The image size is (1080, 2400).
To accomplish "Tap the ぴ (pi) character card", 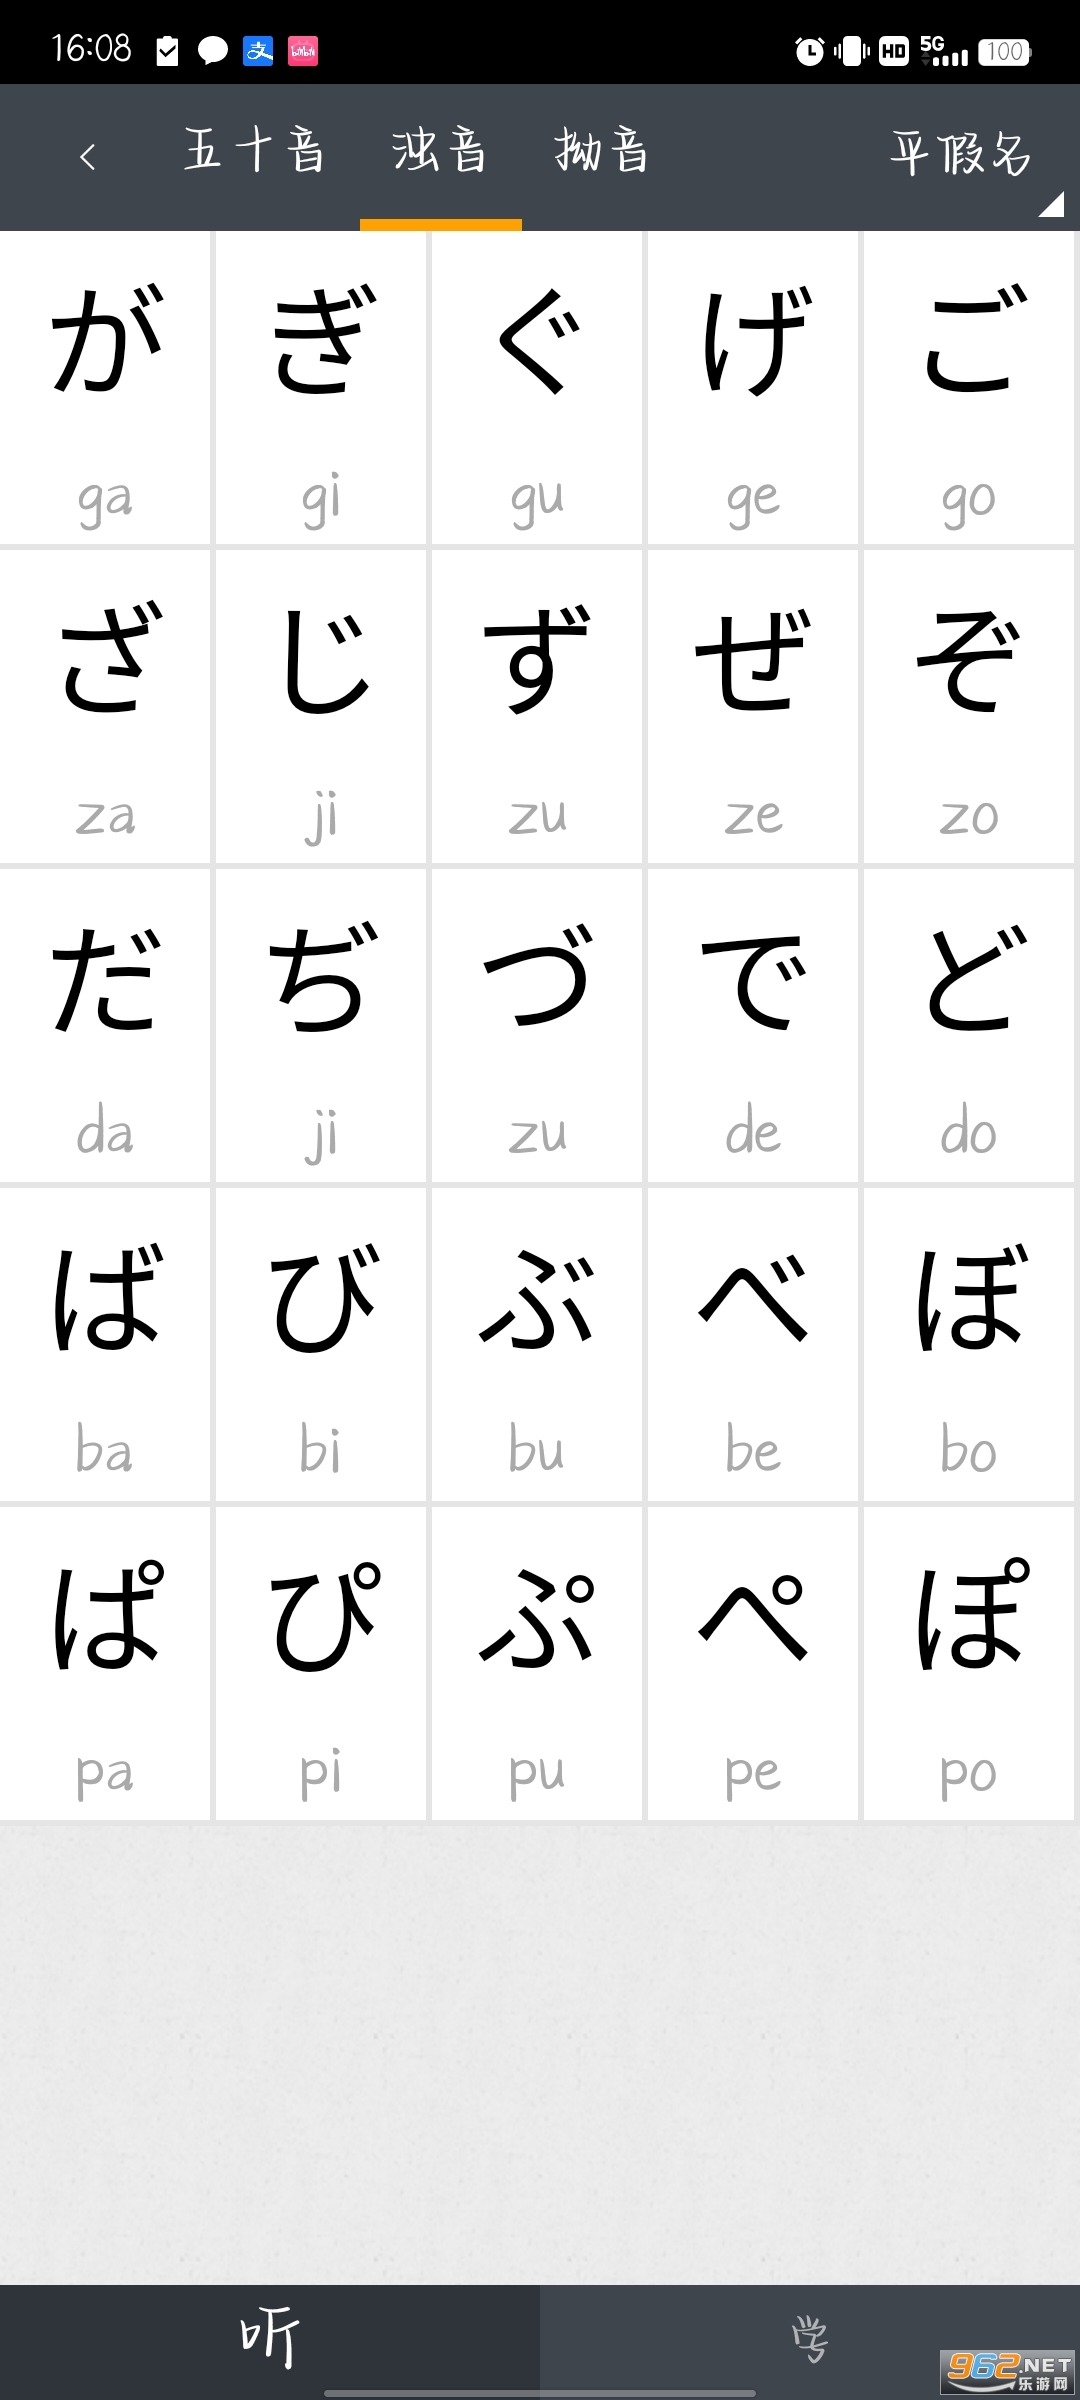I will [321, 1663].
